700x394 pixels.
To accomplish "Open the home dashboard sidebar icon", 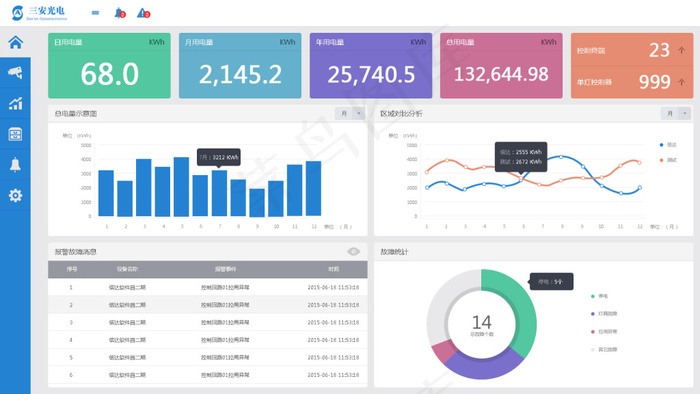I will coord(15,42).
